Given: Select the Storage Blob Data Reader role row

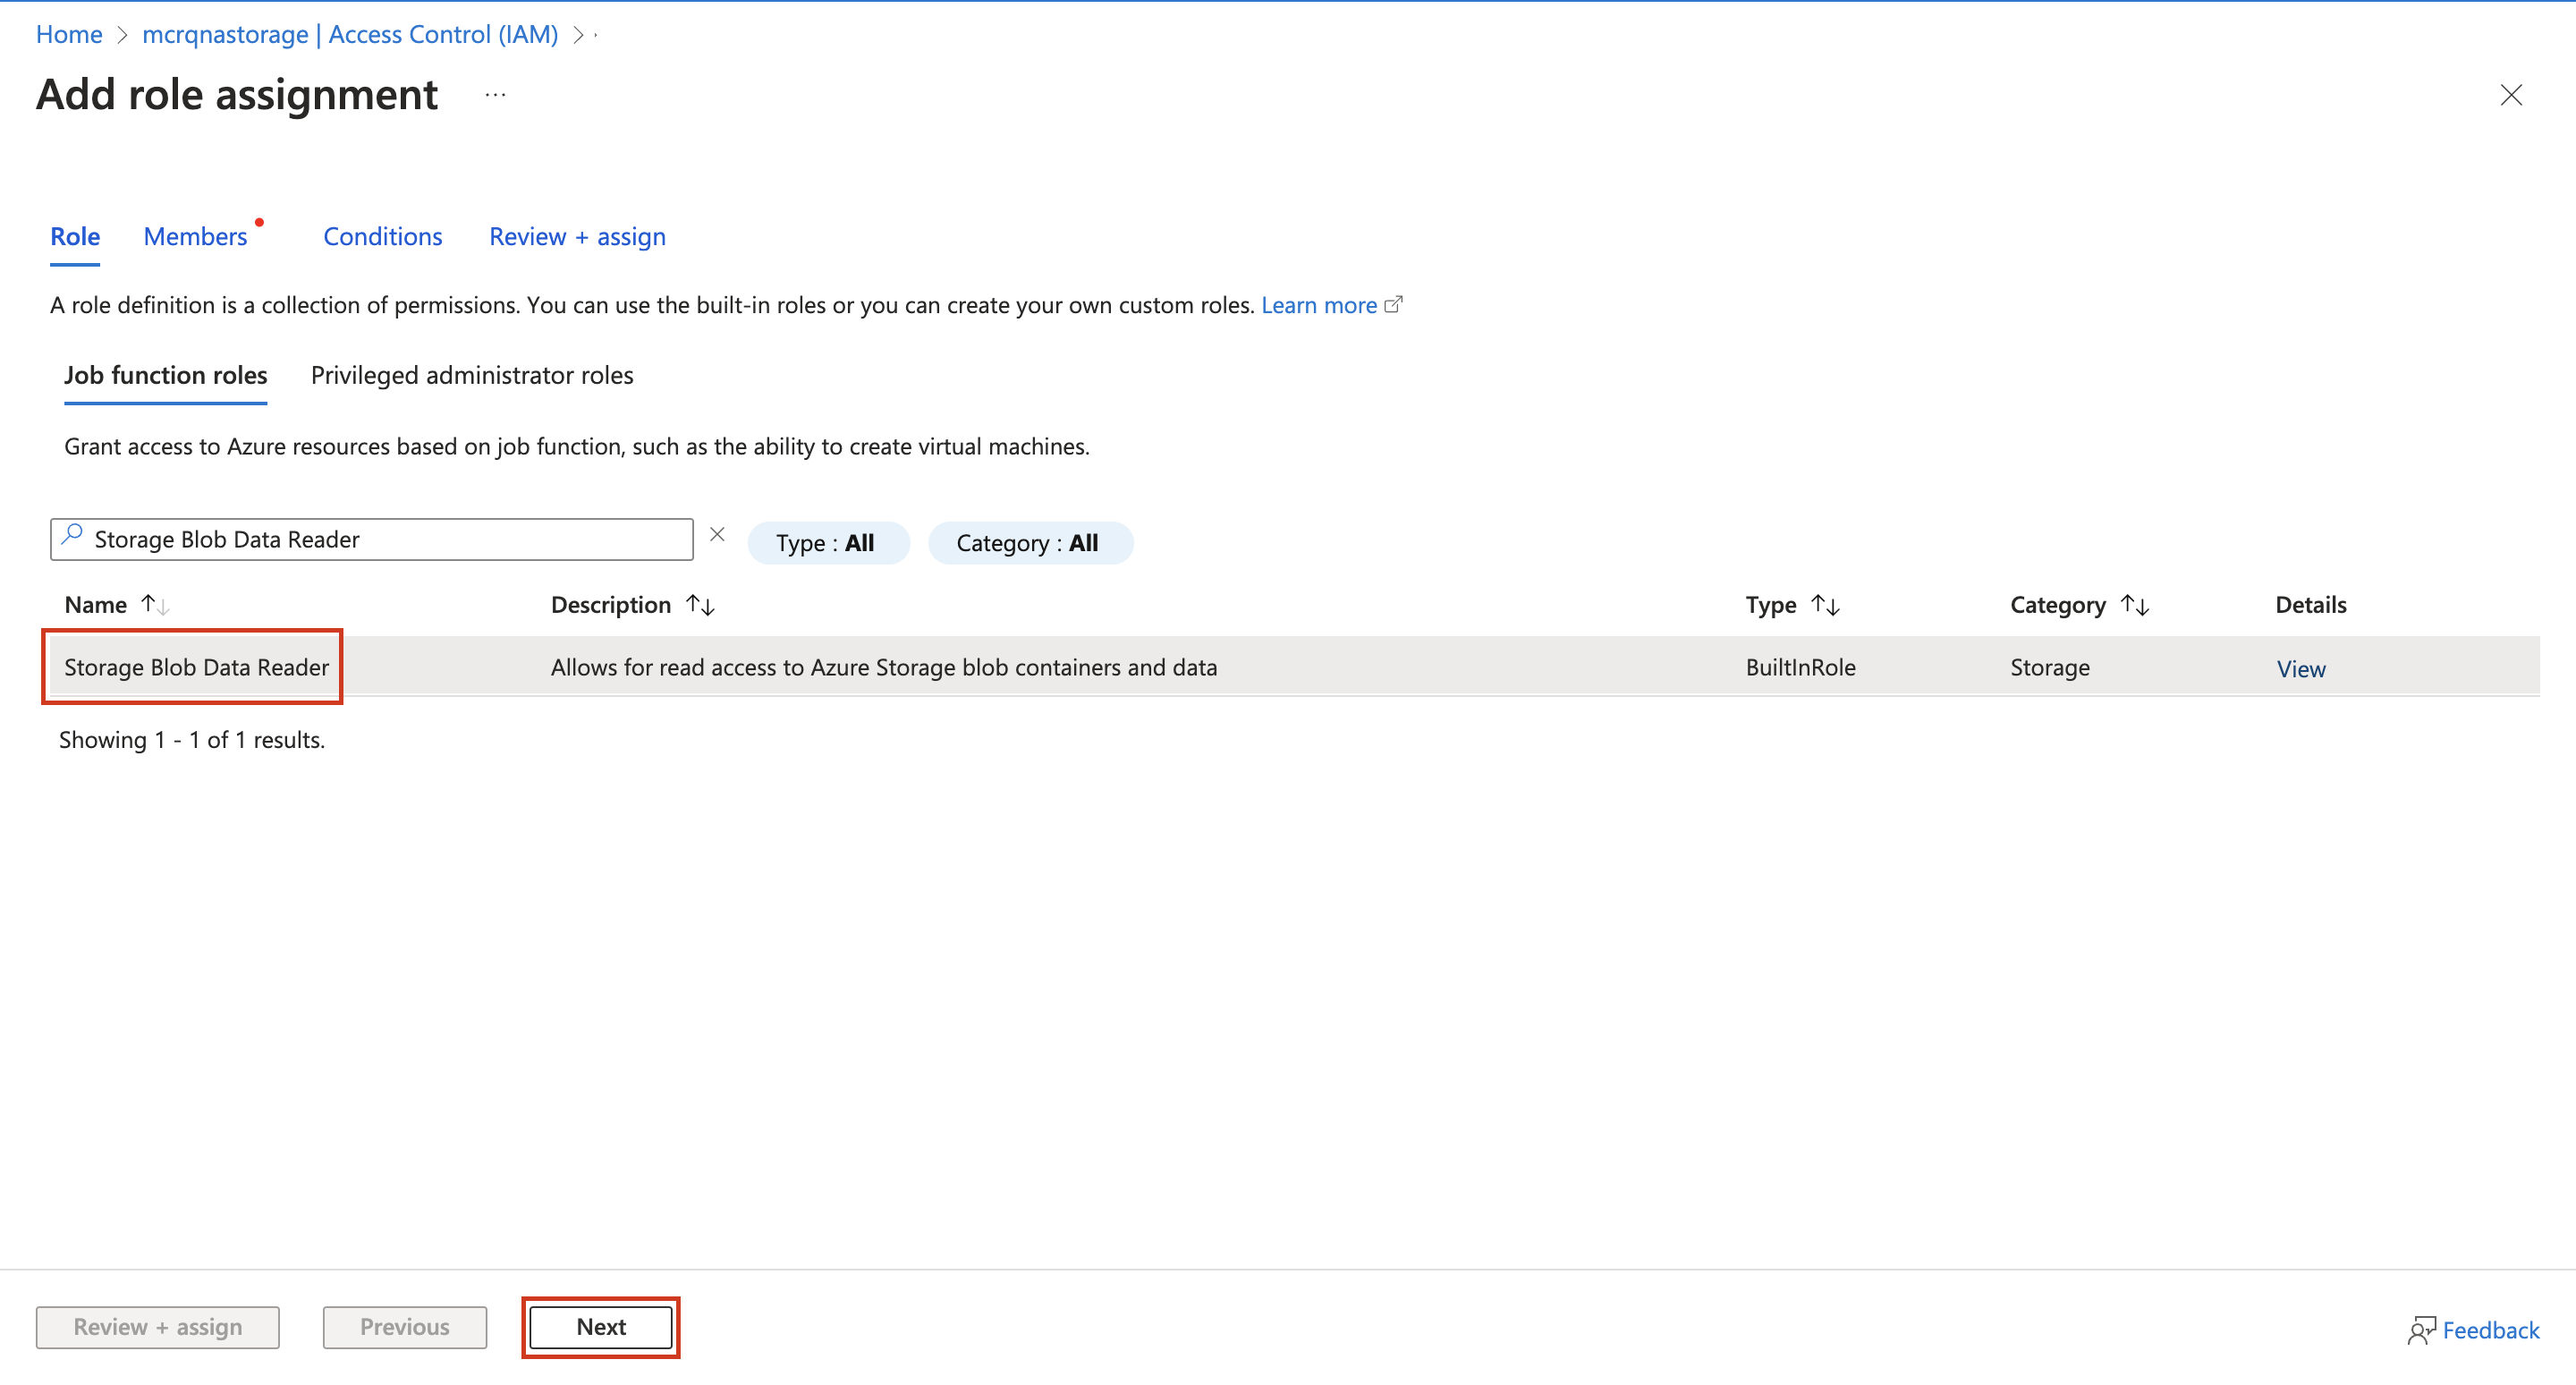Looking at the screenshot, I should click(1295, 667).
